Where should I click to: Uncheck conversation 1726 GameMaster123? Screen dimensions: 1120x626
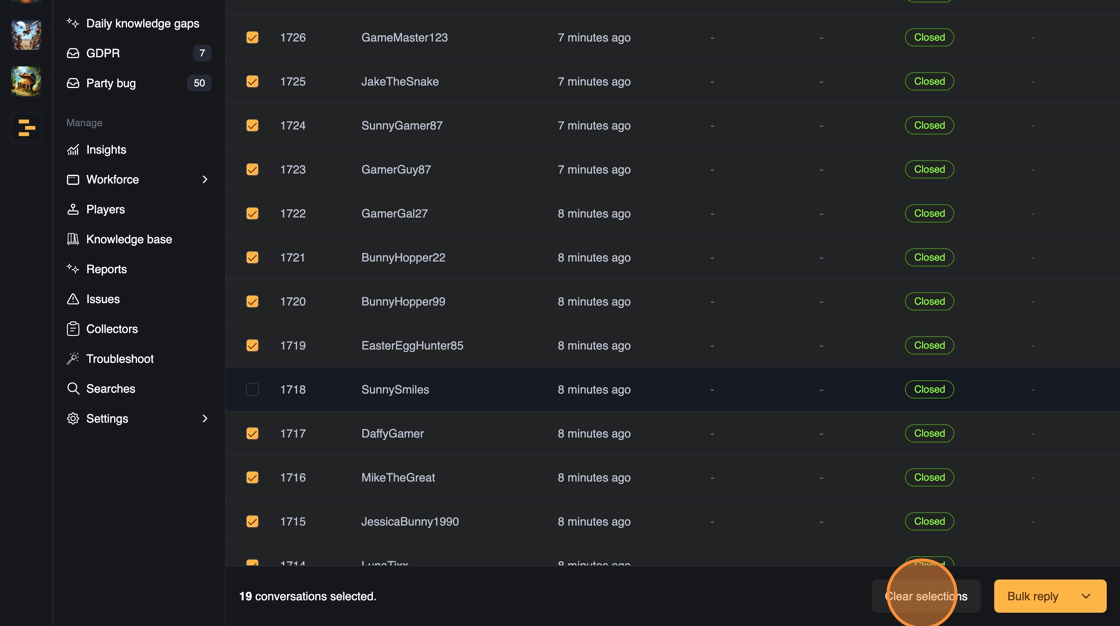(x=252, y=37)
